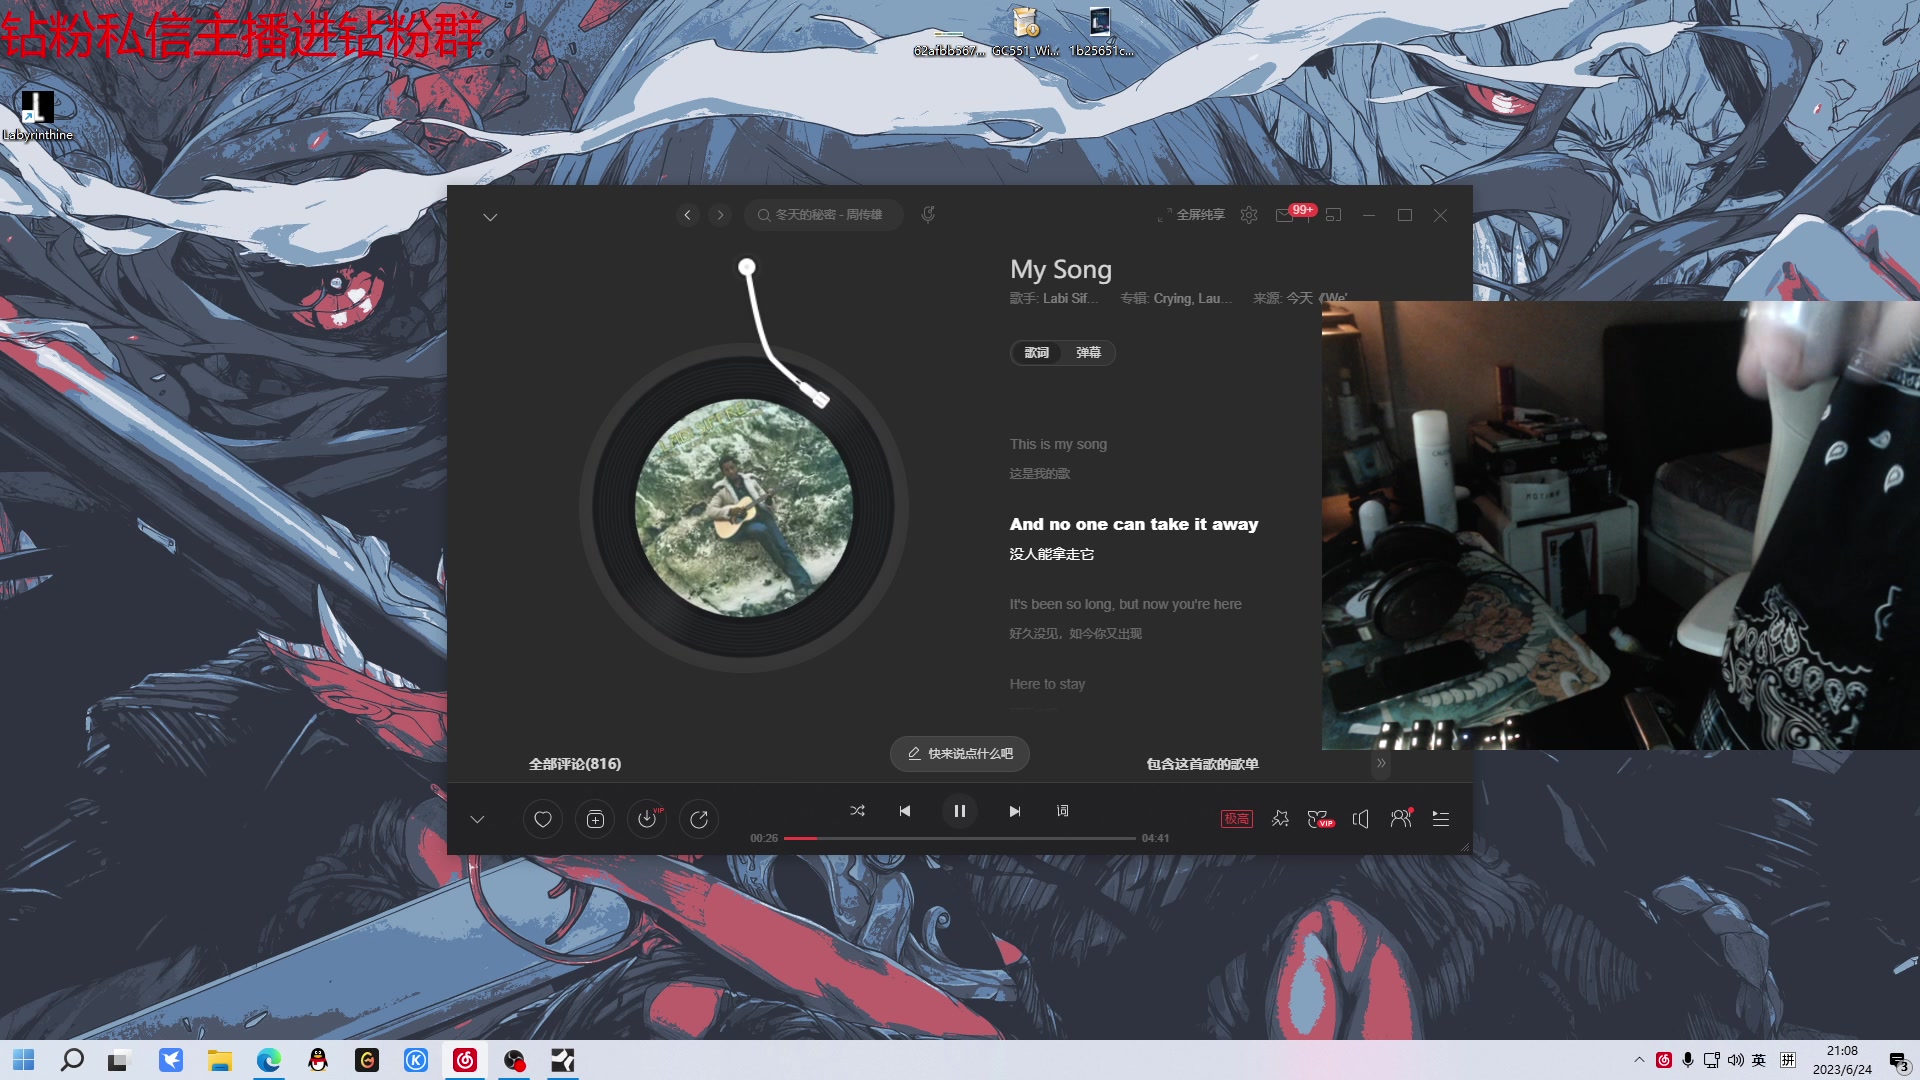1920x1080 pixels.
Task: Click the 快来说点什么吧 comment button
Action: click(960, 754)
